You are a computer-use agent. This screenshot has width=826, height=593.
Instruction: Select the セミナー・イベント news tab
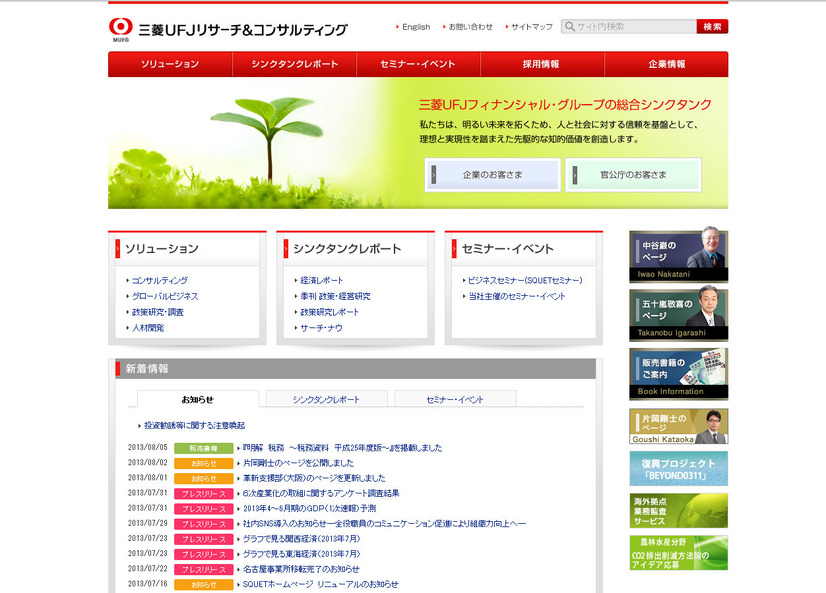coord(455,399)
